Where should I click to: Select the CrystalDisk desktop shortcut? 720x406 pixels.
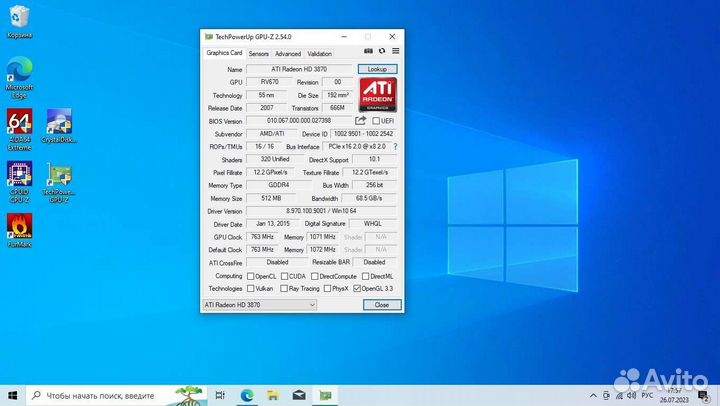[59, 126]
